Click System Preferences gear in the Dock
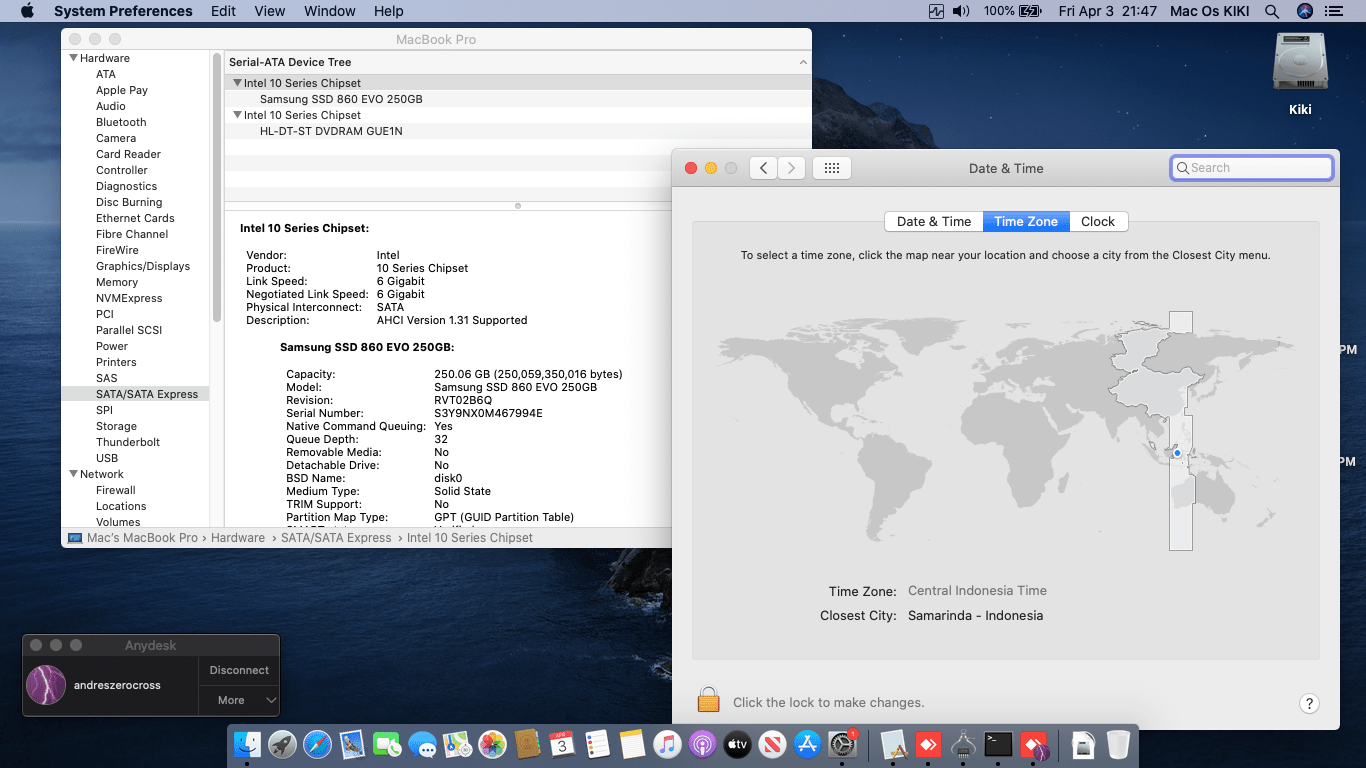The height and width of the screenshot is (768, 1366). click(x=842, y=744)
